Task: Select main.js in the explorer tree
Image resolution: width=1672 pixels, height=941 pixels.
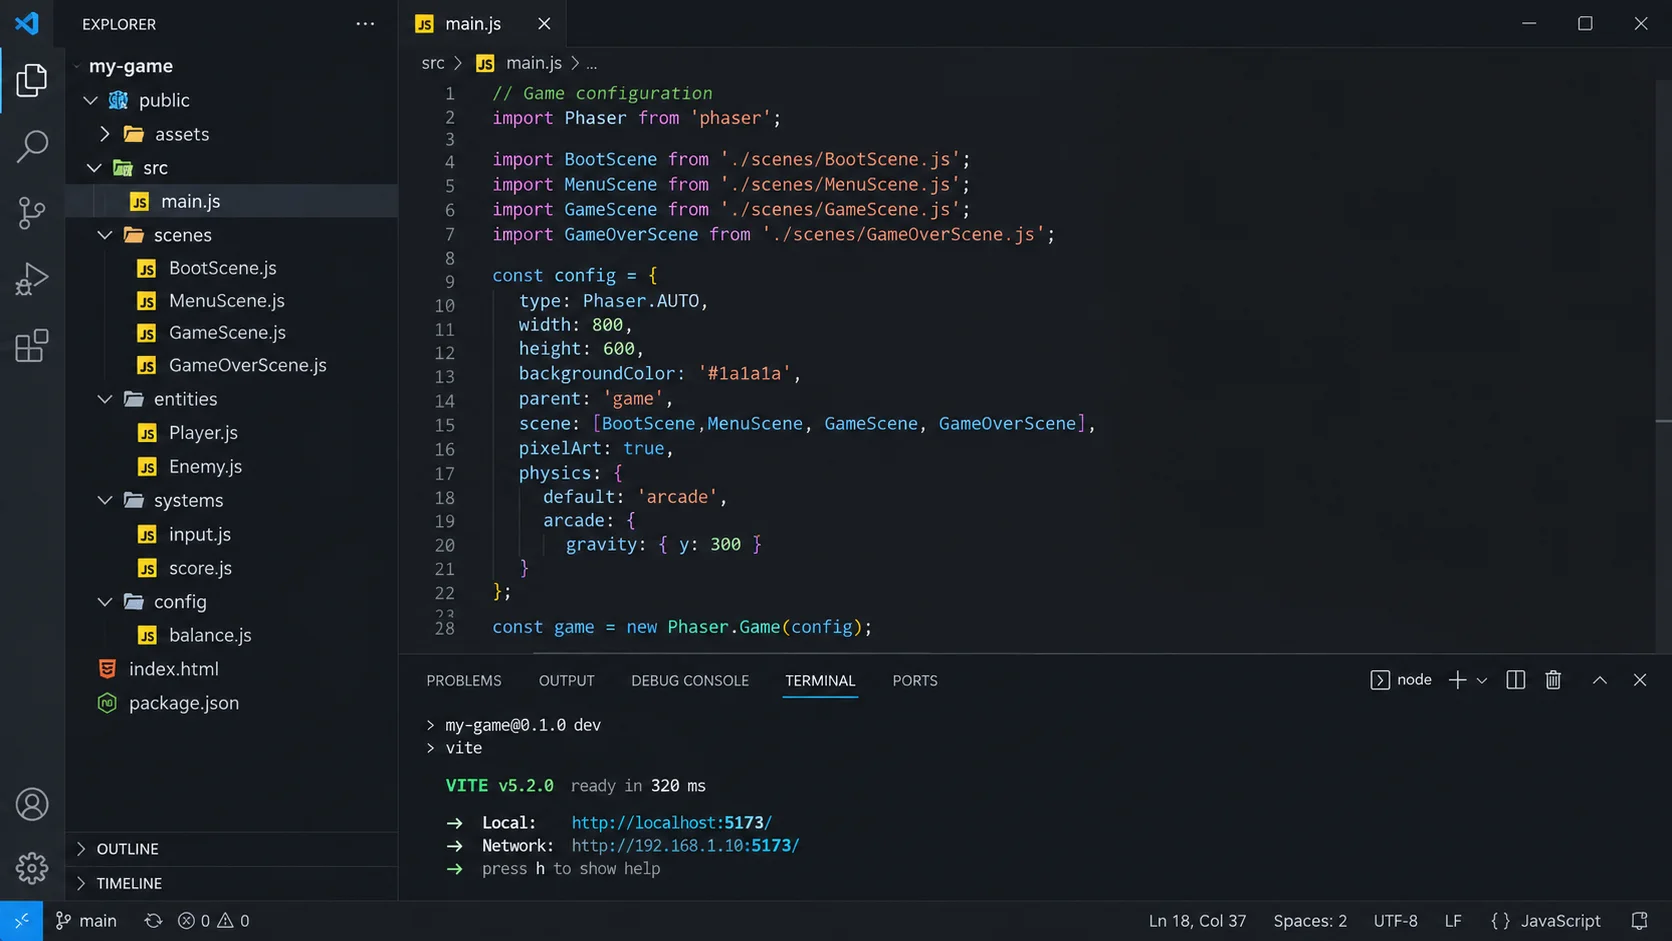Action: click(x=232, y=201)
